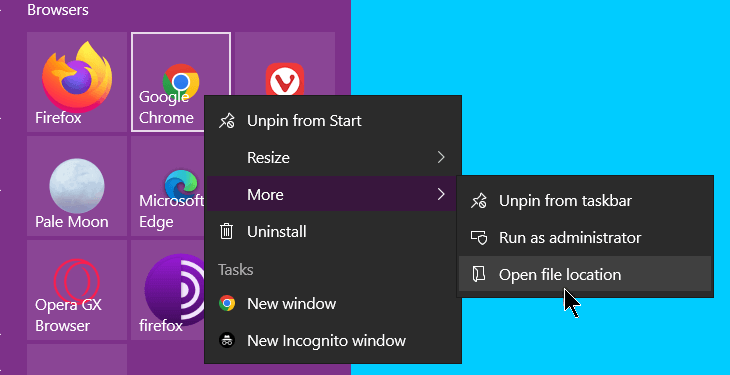Image resolution: width=730 pixels, height=375 pixels.
Task: Click the Google Chrome tile icon
Action: tap(181, 82)
